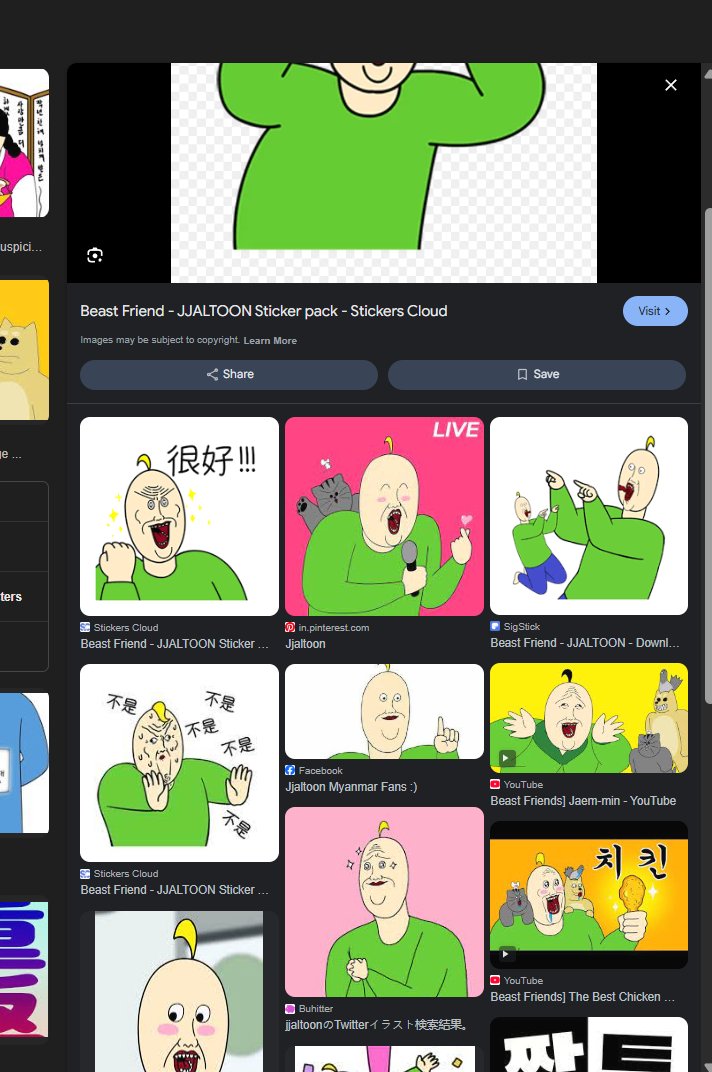This screenshot has width=712, height=1072.
Task: Open the SigStick pointing characters thumbnail
Action: coord(589,515)
